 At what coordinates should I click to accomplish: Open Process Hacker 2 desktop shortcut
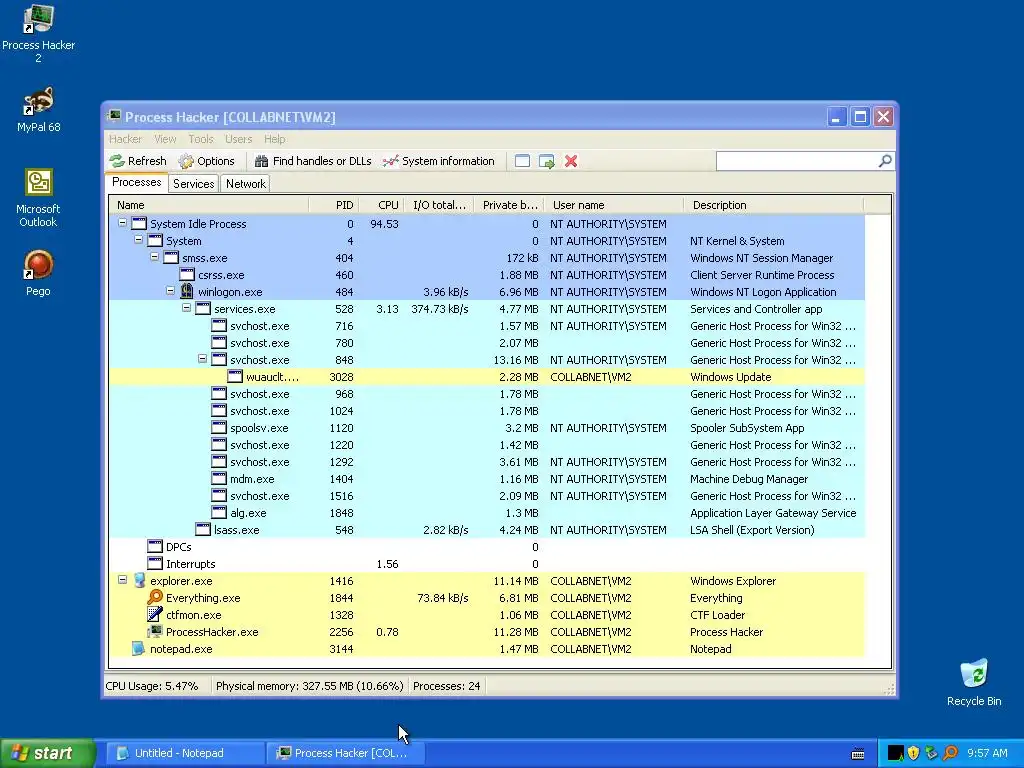[38, 33]
